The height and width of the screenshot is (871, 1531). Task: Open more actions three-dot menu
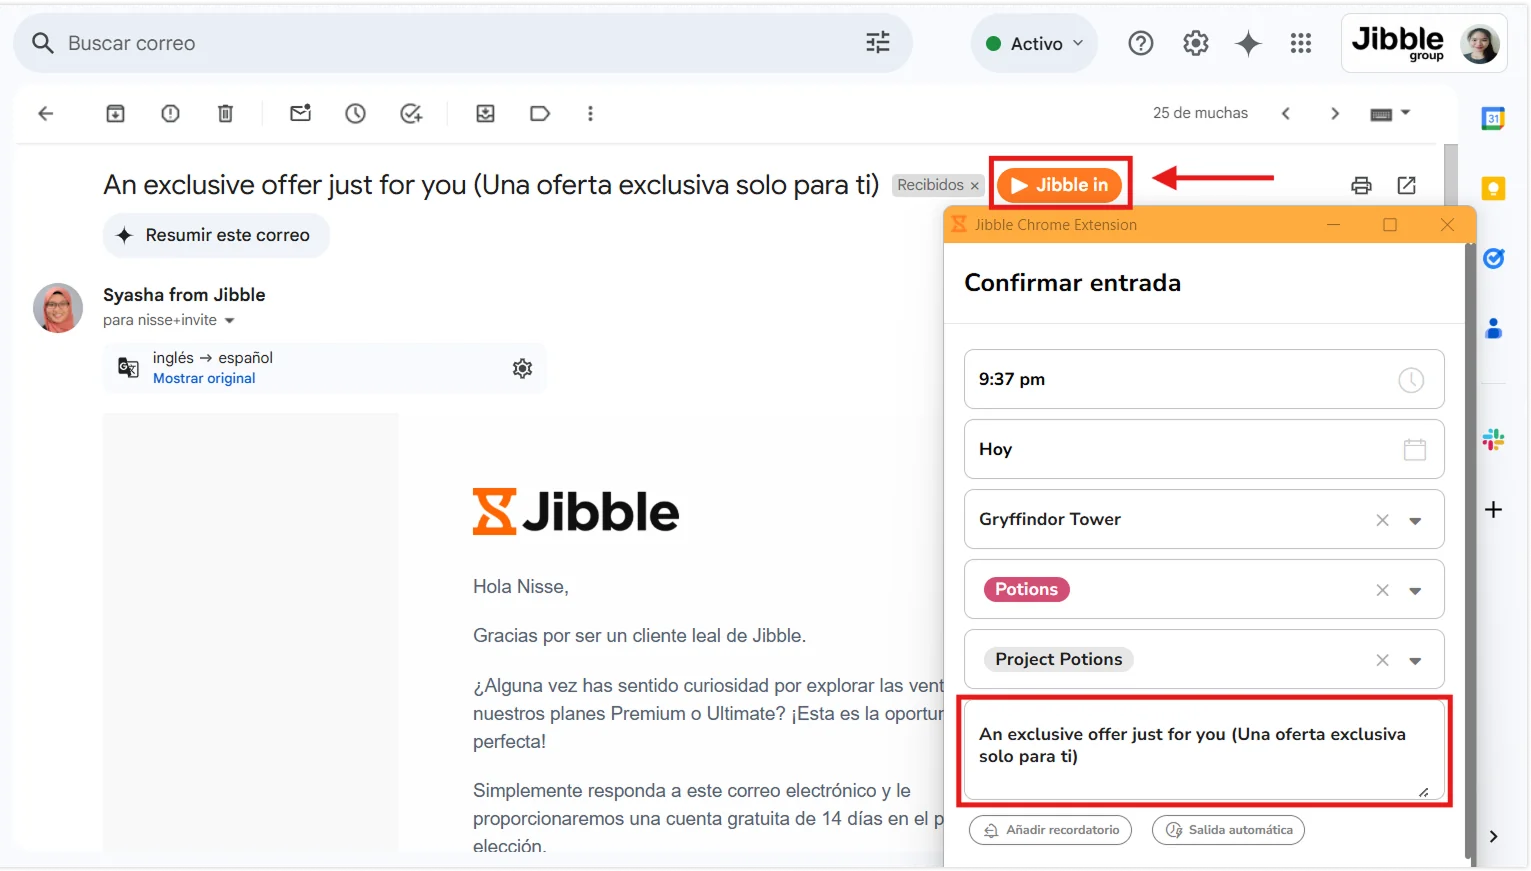[x=590, y=113]
